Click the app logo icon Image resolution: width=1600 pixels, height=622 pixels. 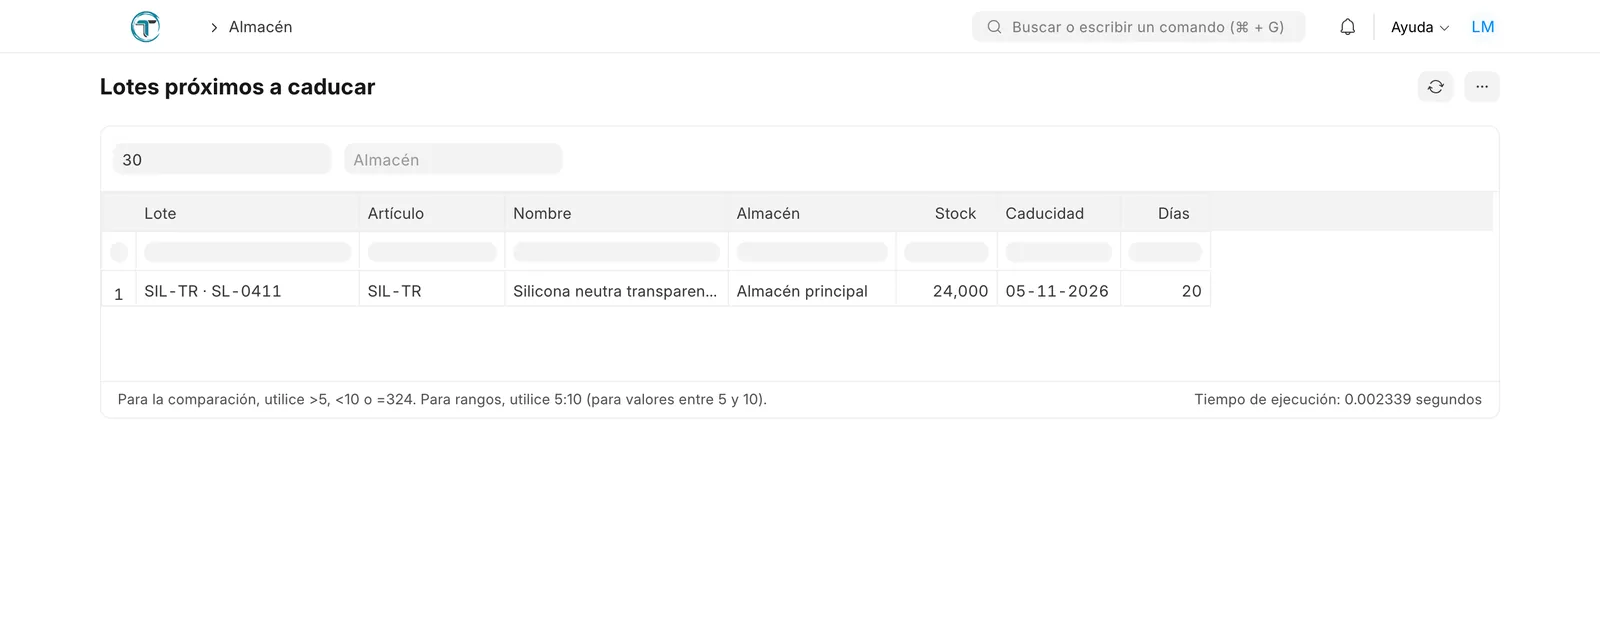(145, 27)
